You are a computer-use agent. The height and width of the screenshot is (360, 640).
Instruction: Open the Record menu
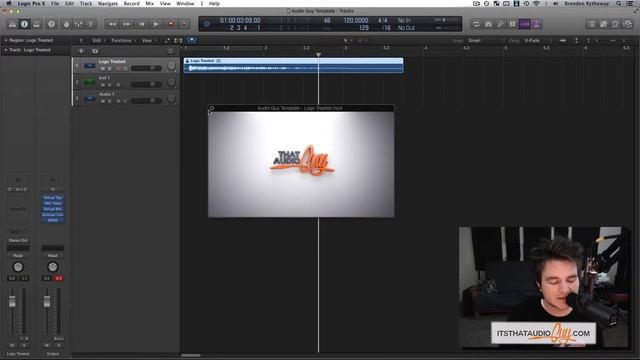pyautogui.click(x=131, y=4)
